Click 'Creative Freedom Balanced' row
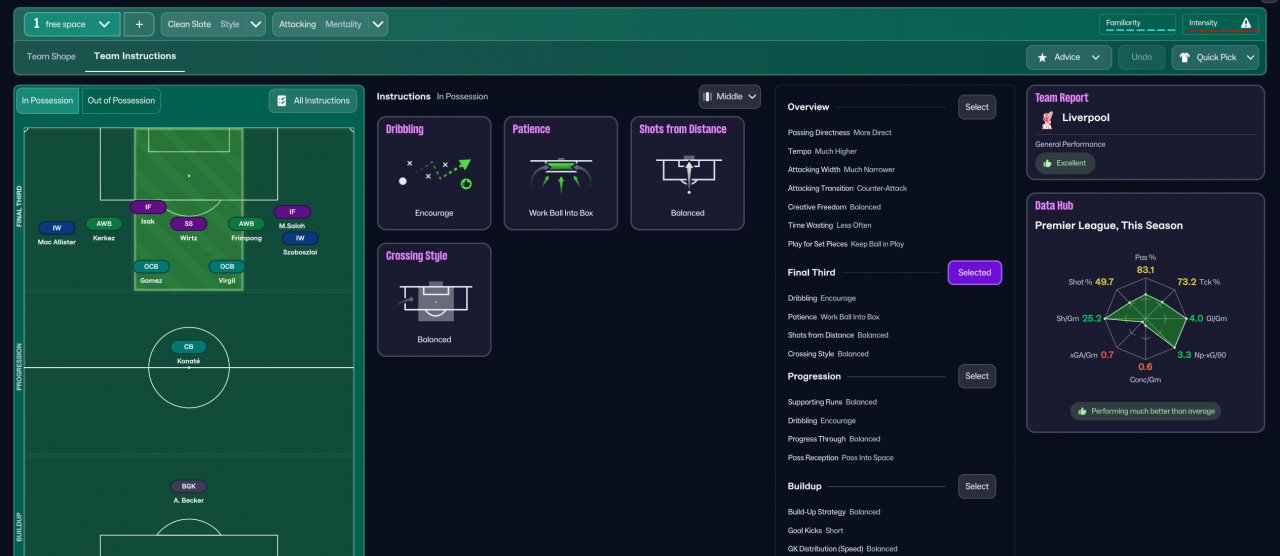The image size is (1280, 556). tap(834, 207)
